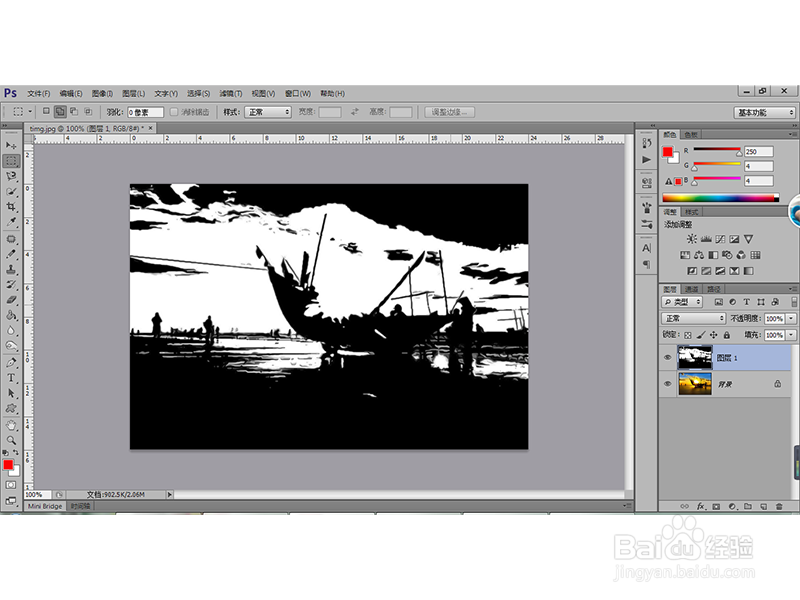Click the Delete layer trash icon
800x600 pixels.
tap(779, 507)
